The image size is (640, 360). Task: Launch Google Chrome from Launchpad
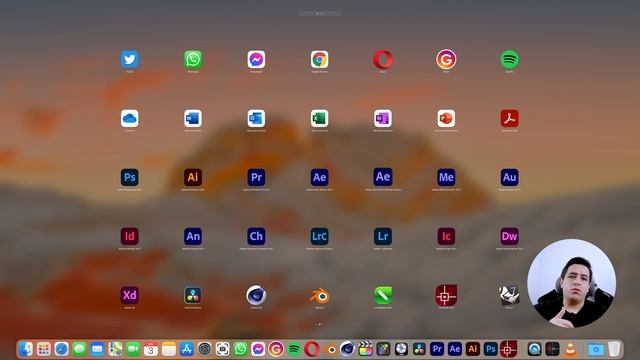[x=319, y=60]
